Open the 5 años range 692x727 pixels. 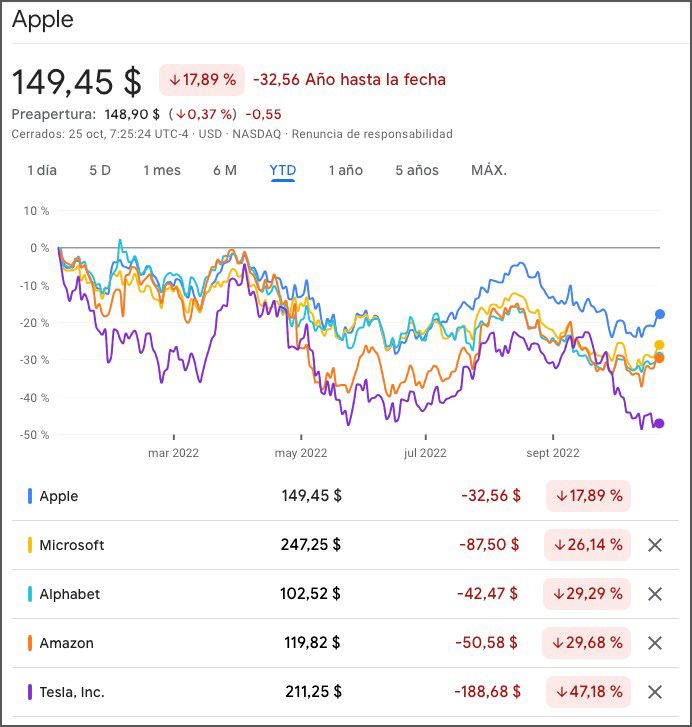point(417,170)
